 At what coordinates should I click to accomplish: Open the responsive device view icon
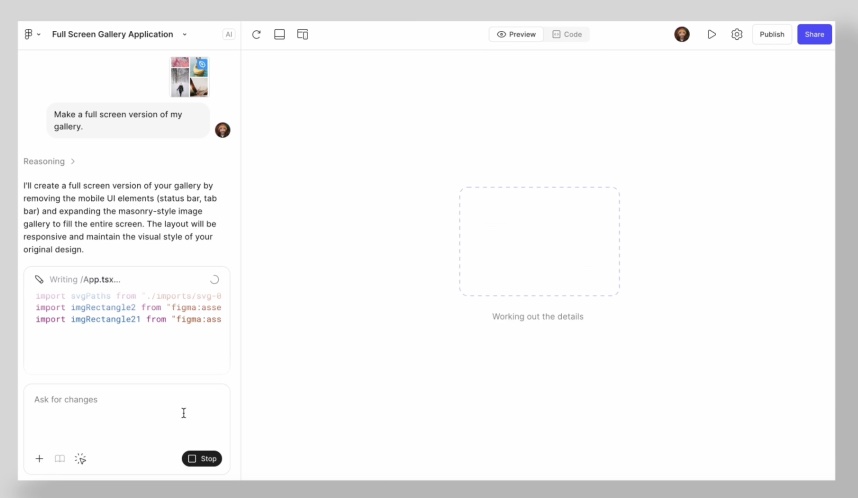pos(302,34)
